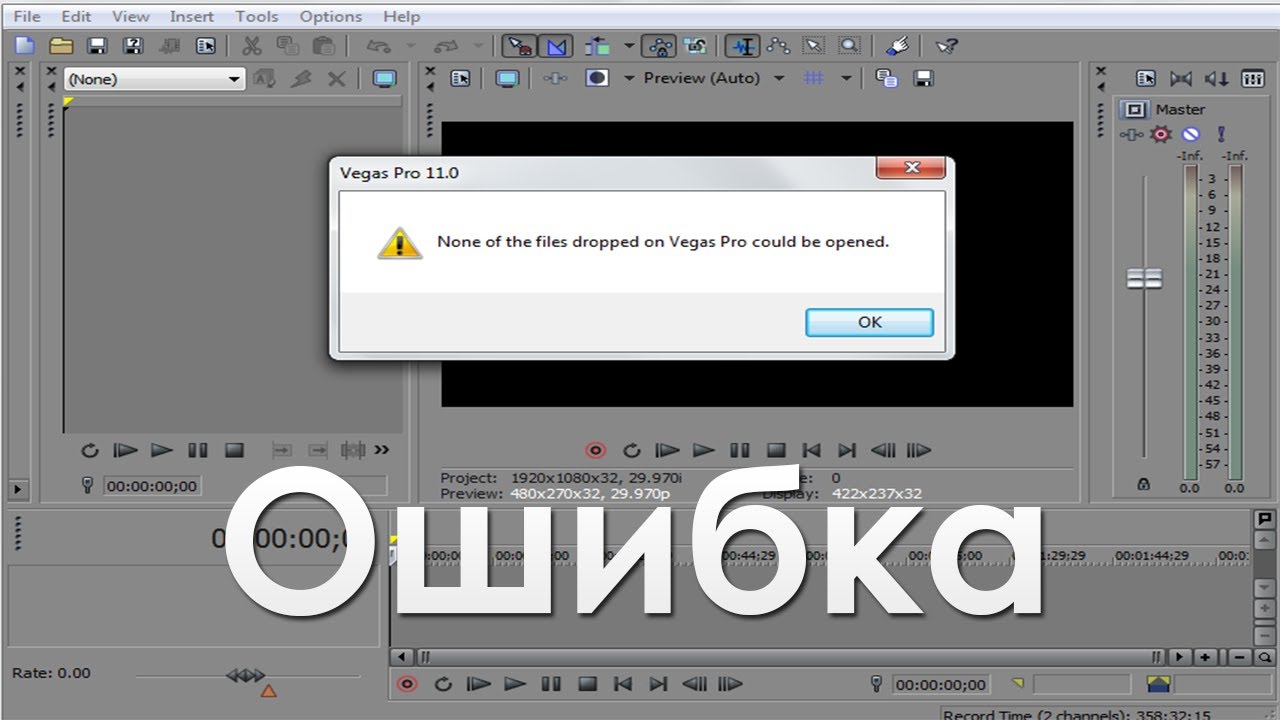Open the Options menu
The height and width of the screenshot is (720, 1280).
click(331, 16)
